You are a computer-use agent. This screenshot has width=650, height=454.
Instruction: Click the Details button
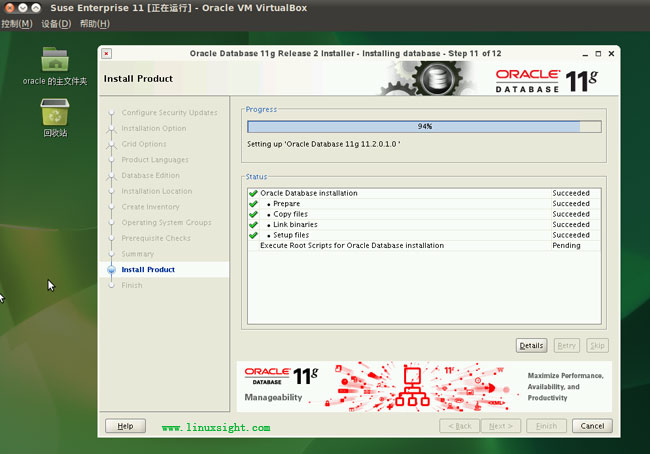coord(531,345)
